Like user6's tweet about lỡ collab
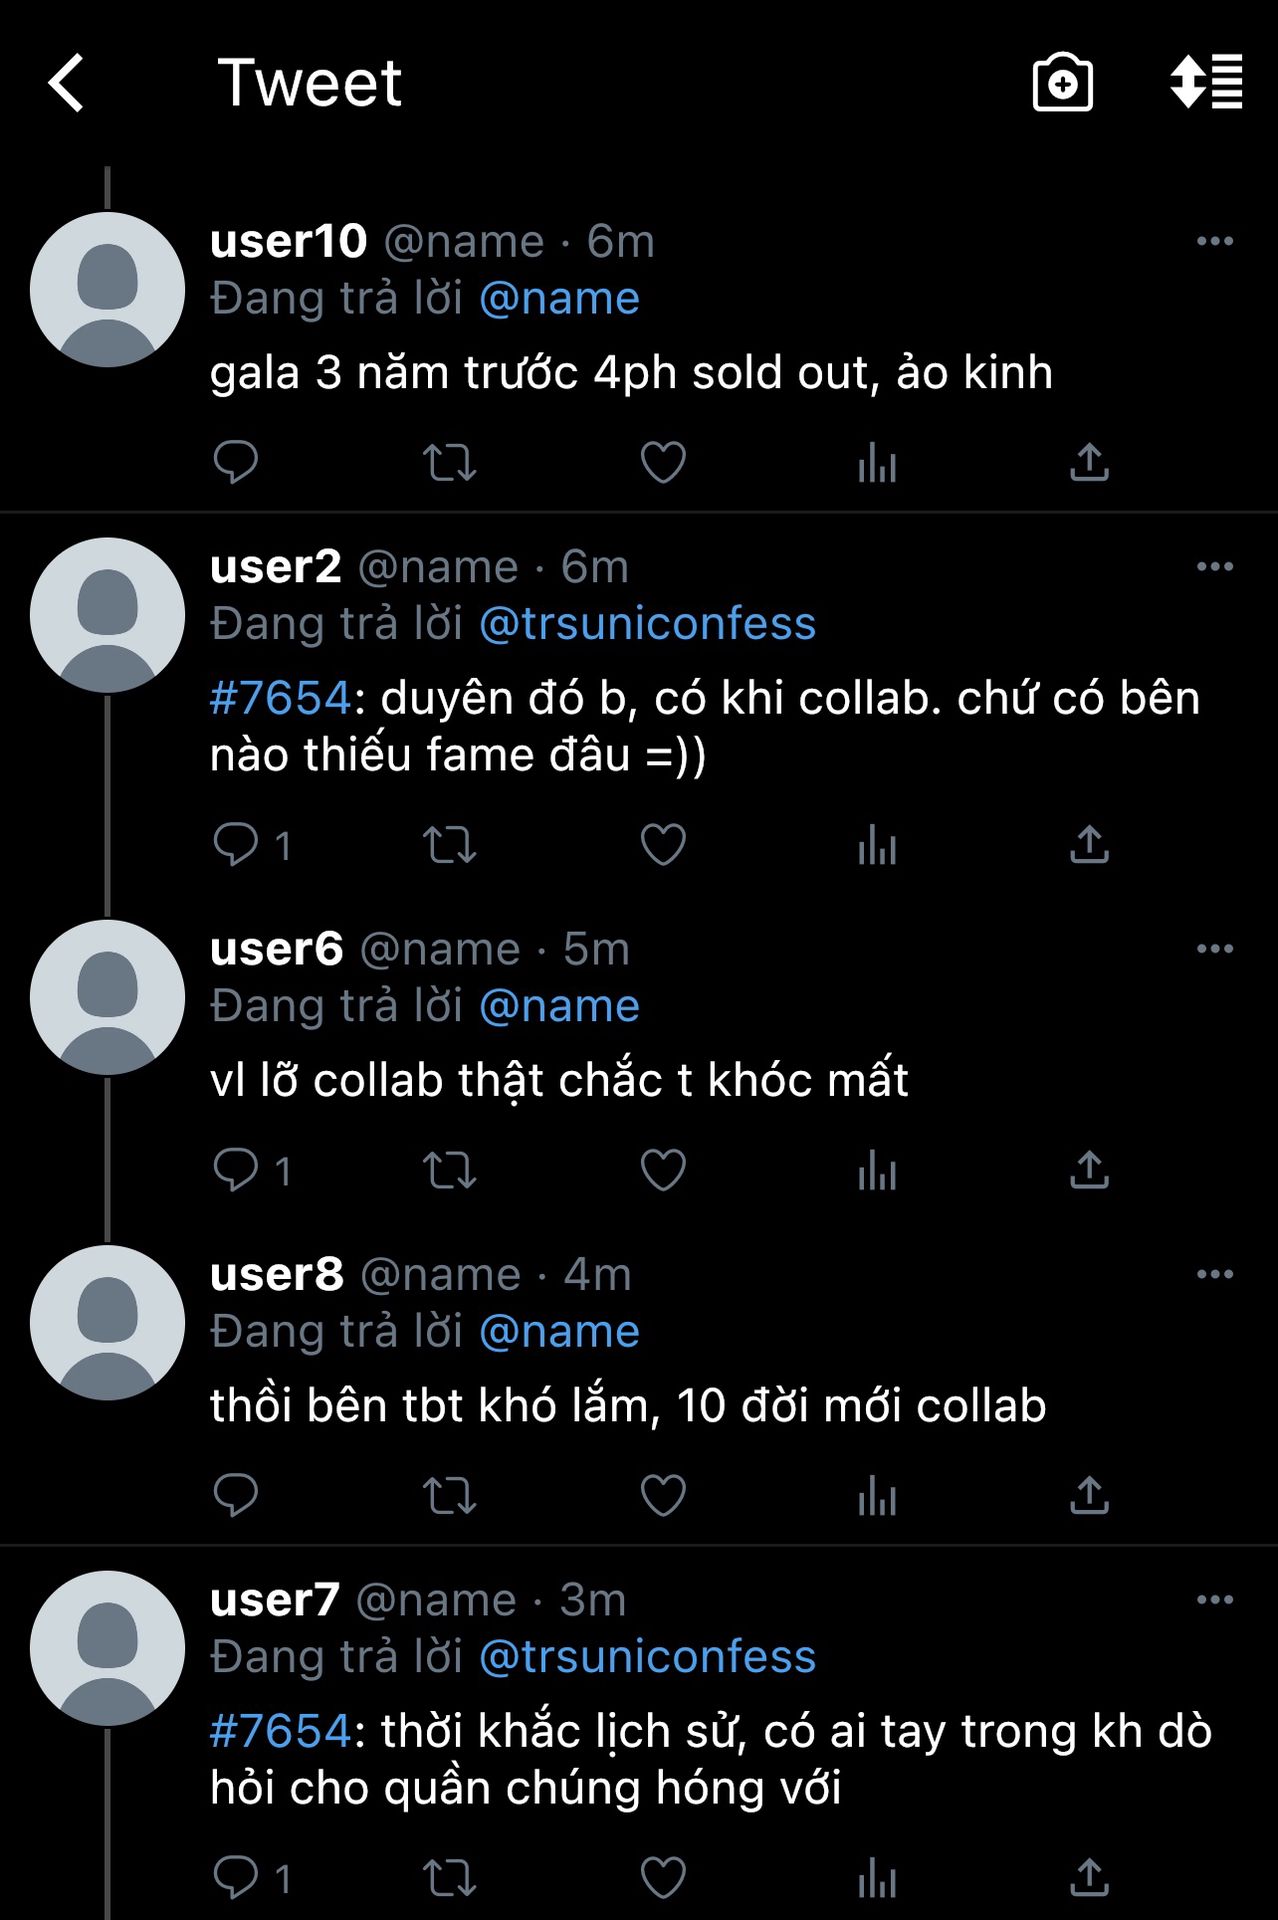Screen dimensions: 1278x1920 tap(663, 1171)
